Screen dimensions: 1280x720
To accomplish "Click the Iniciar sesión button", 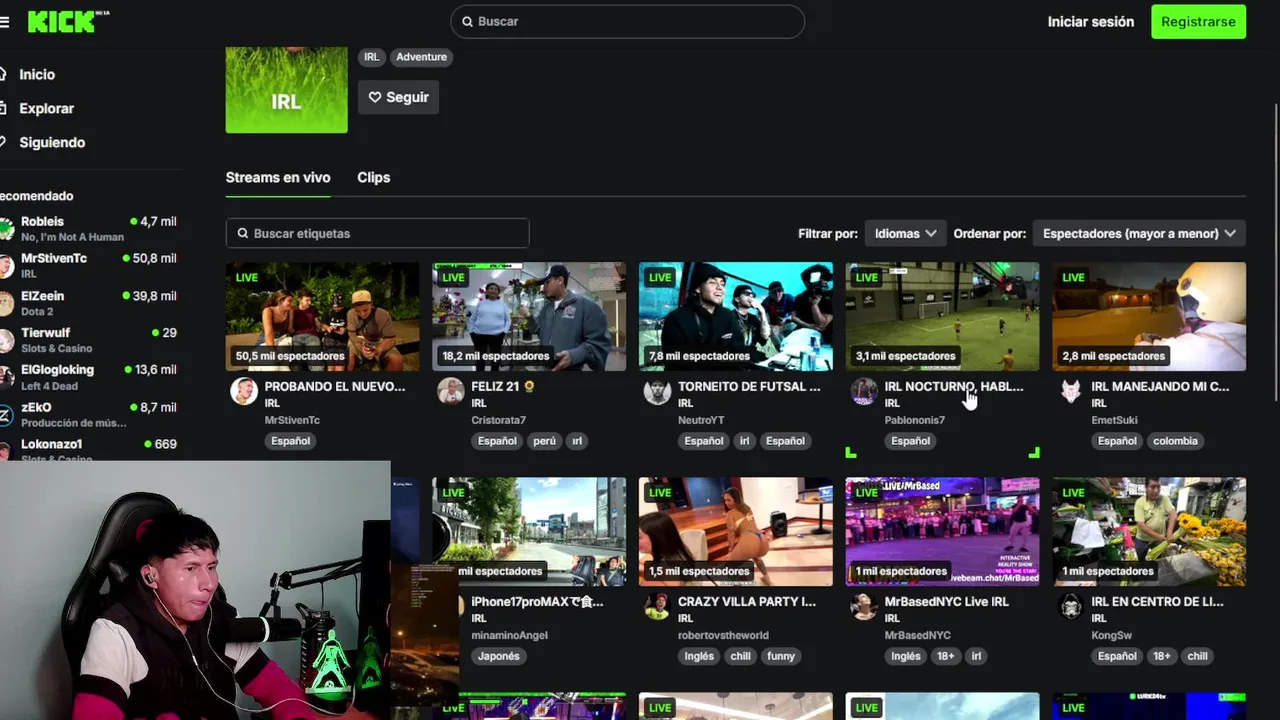I will (1091, 21).
